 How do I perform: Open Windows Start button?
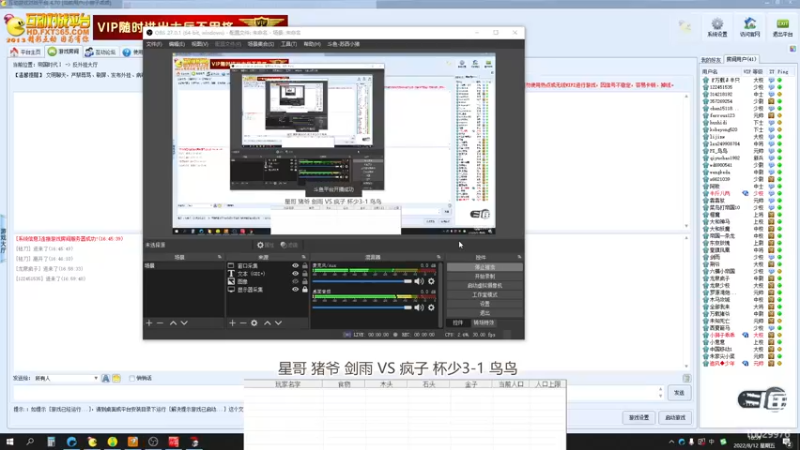click(x=10, y=442)
